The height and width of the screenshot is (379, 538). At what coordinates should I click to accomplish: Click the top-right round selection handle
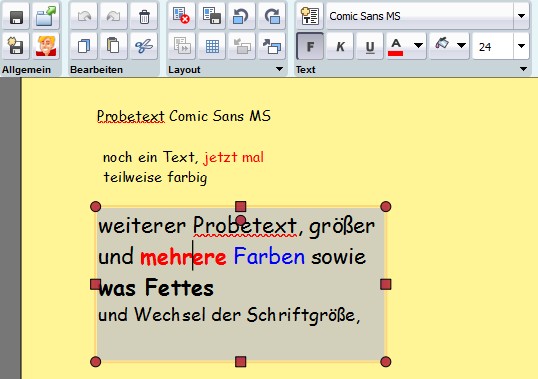click(x=386, y=206)
